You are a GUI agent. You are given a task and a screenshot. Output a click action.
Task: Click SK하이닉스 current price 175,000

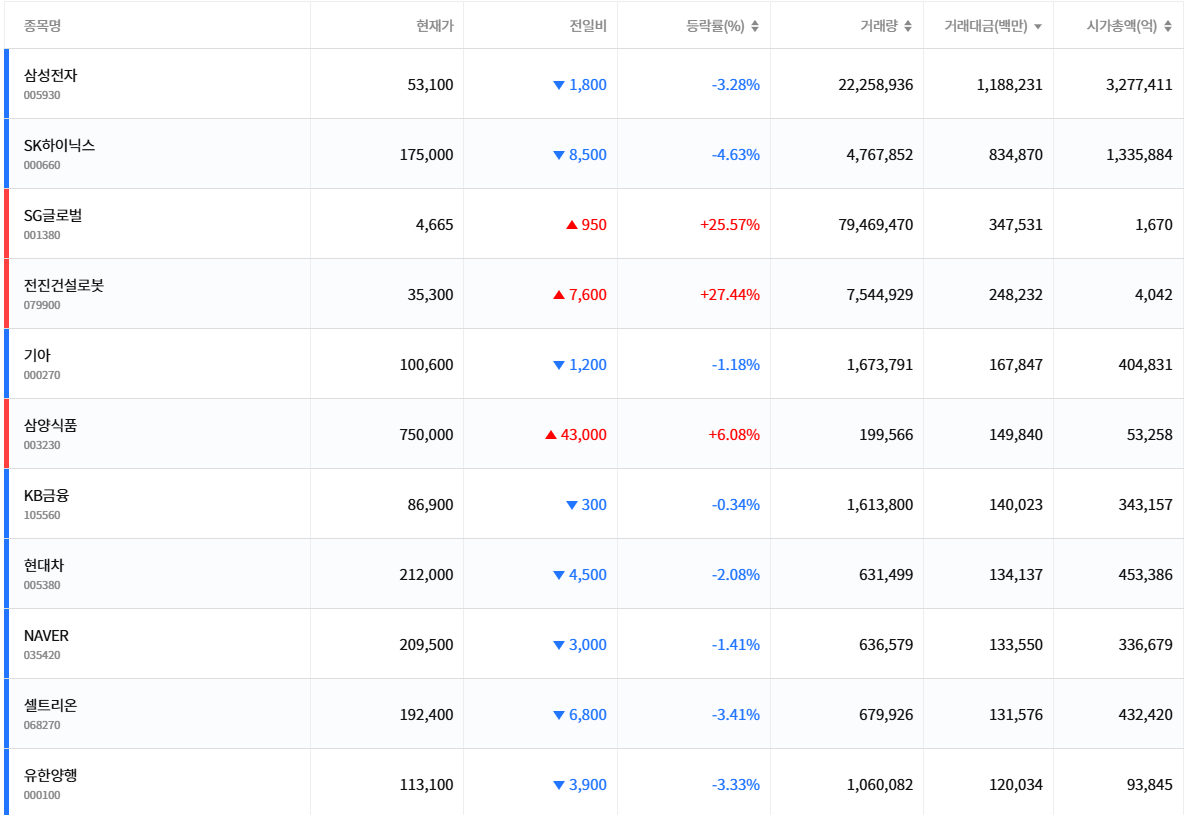pos(426,154)
